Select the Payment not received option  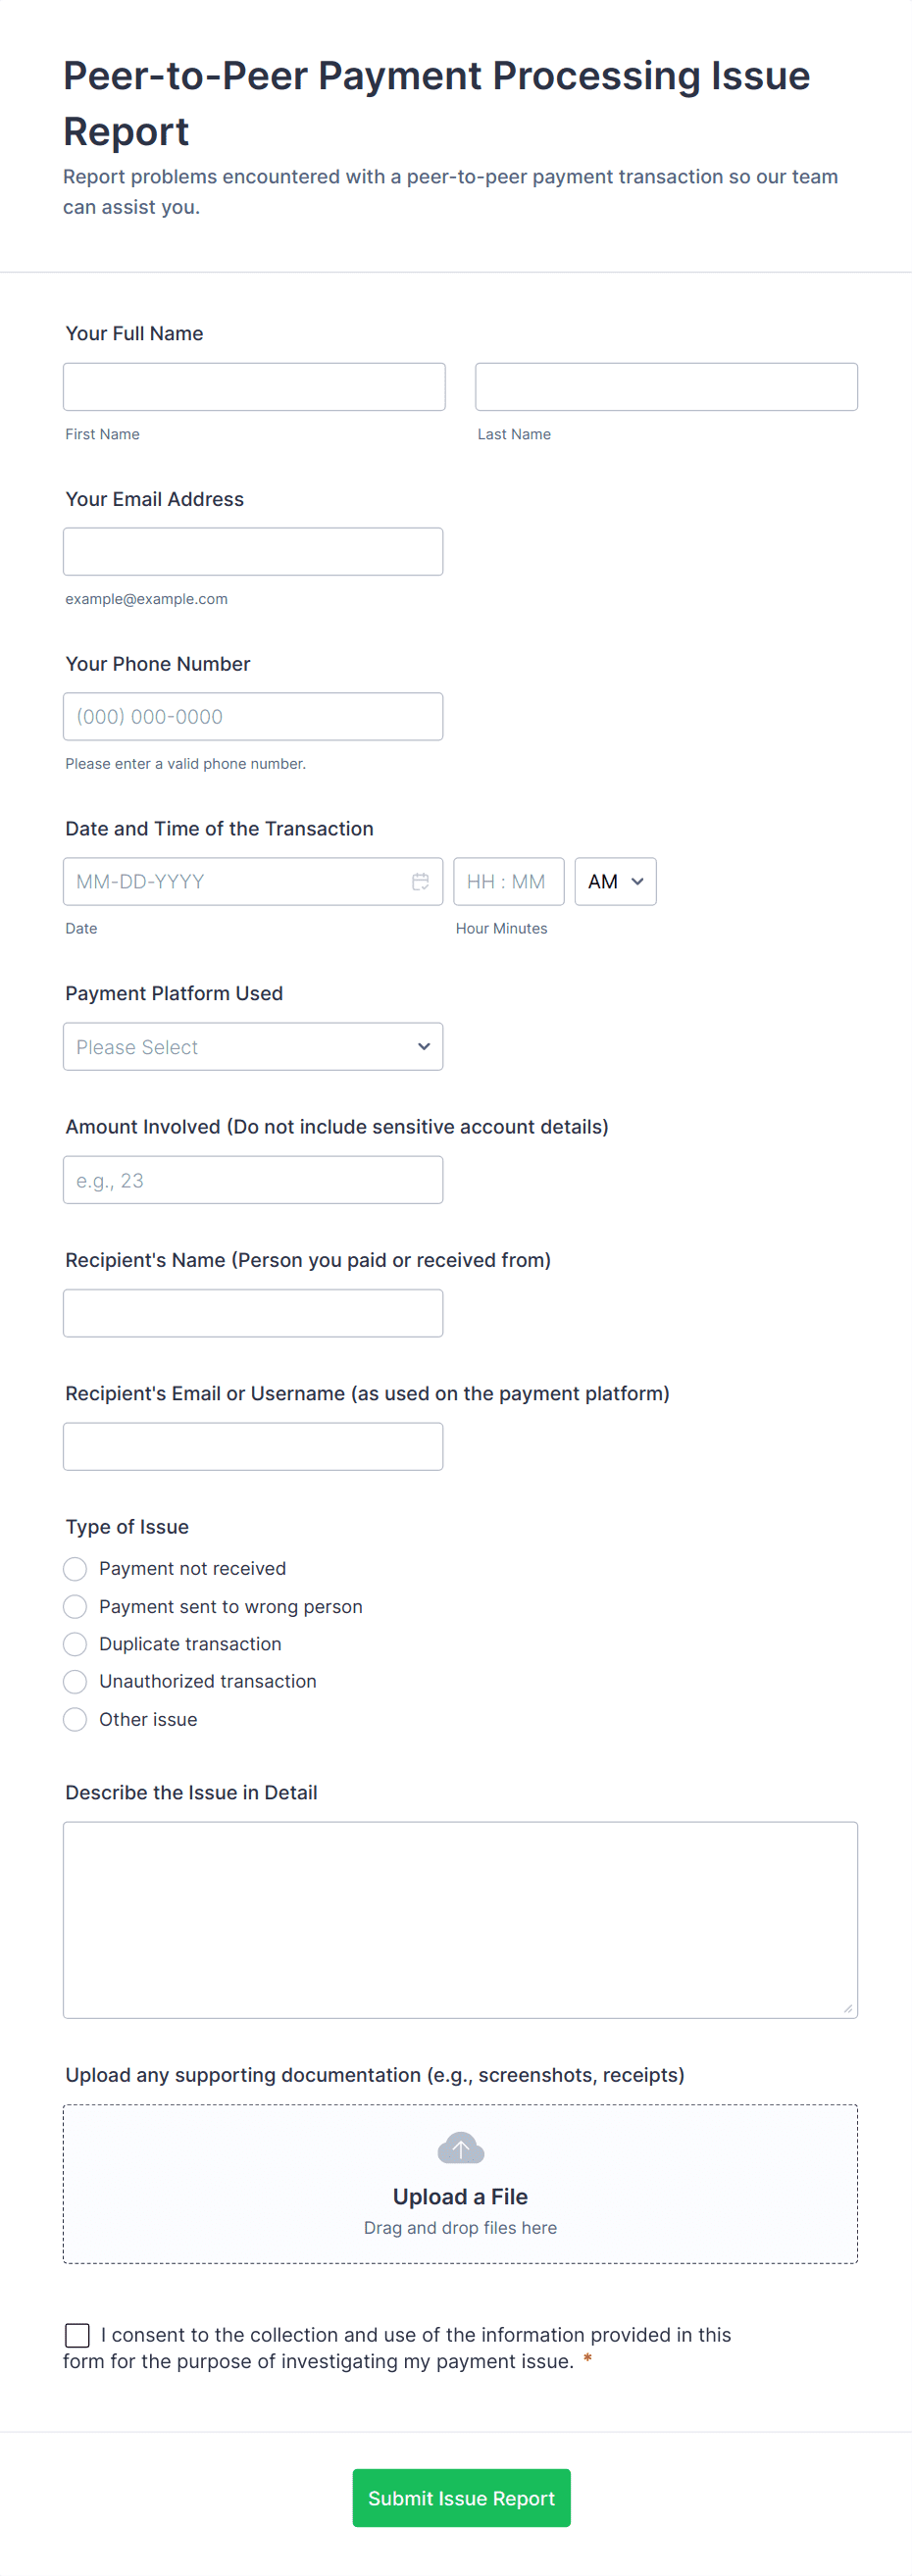[75, 1568]
